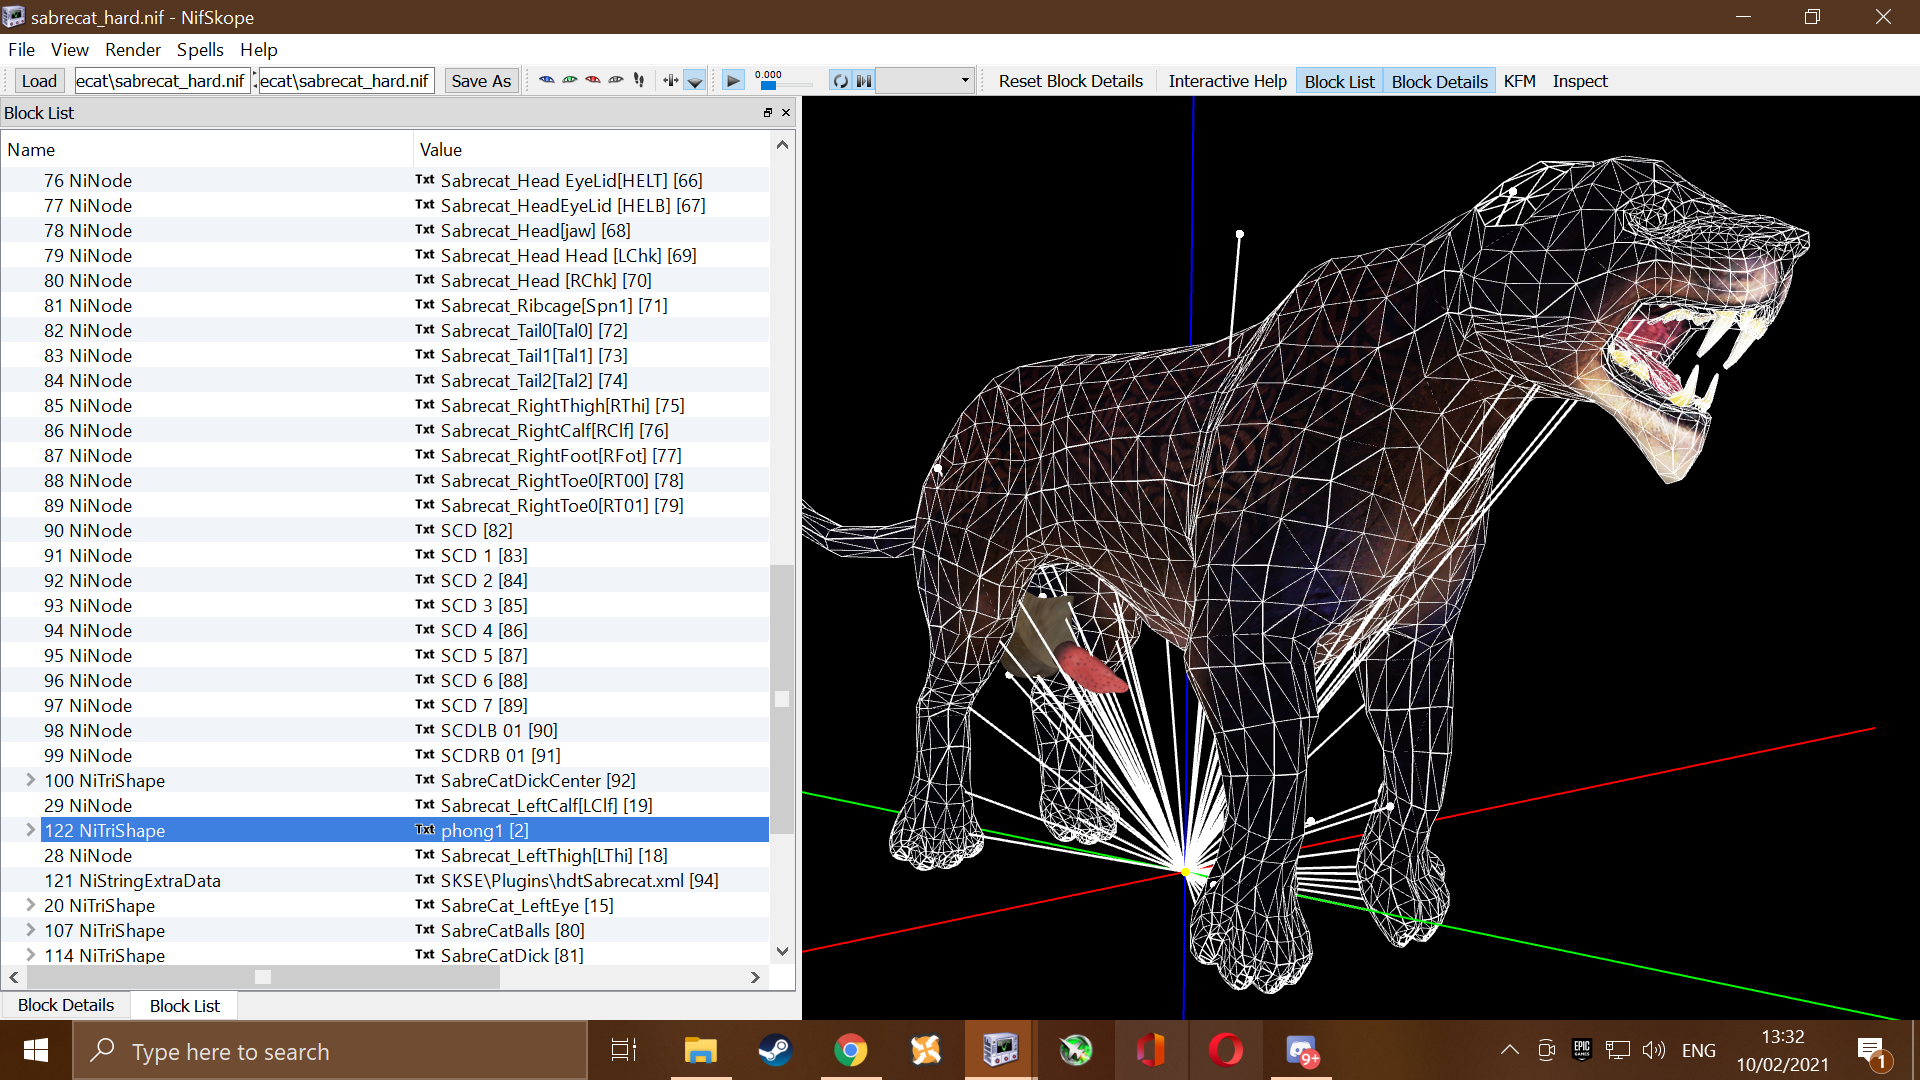This screenshot has width=1920, height=1080.
Task: Toggle Interactive Help in toolbar
Action: 1227,81
